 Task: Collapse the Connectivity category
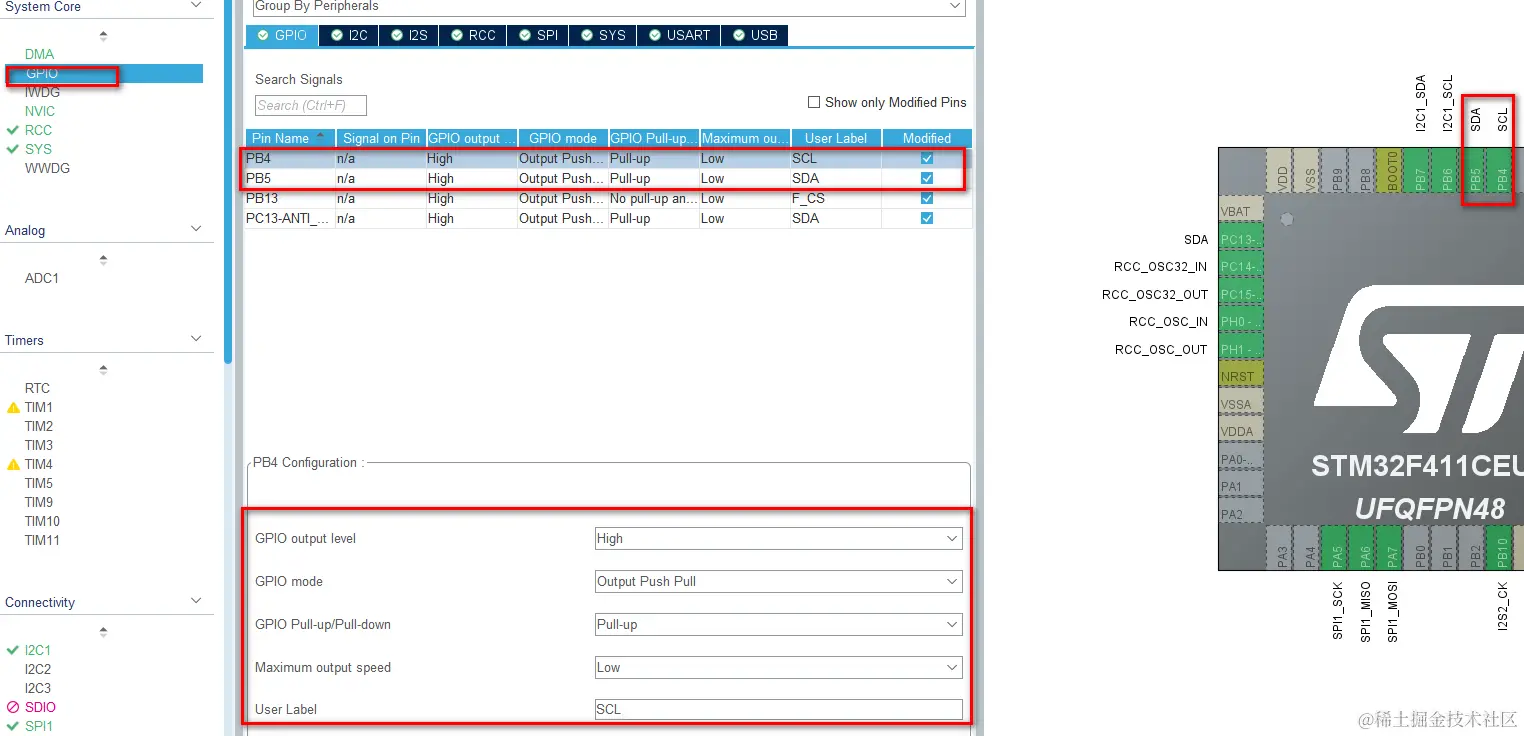pyautogui.click(x=196, y=601)
